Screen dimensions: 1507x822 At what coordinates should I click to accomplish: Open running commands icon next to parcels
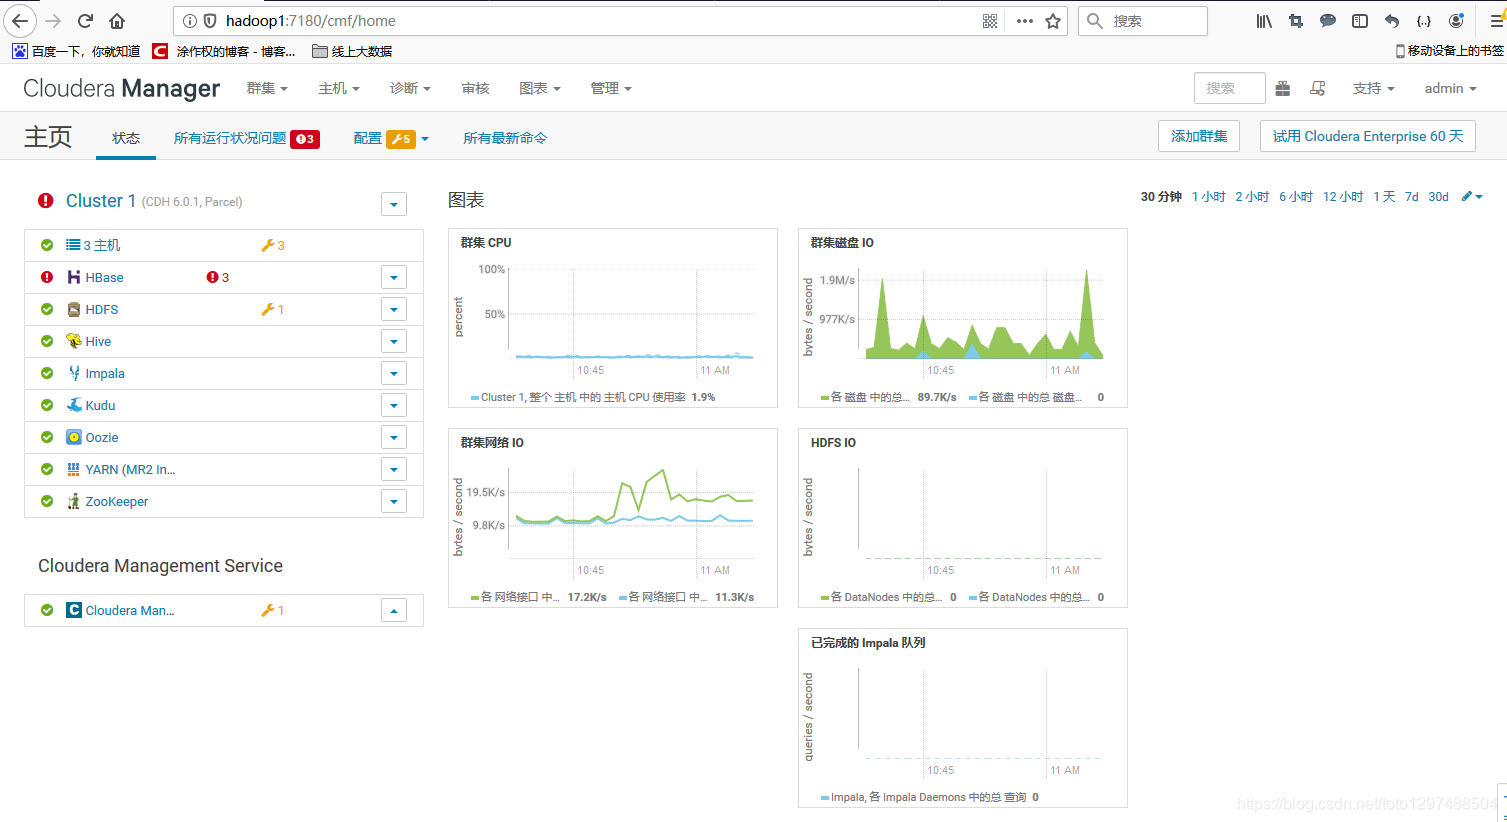(1318, 89)
